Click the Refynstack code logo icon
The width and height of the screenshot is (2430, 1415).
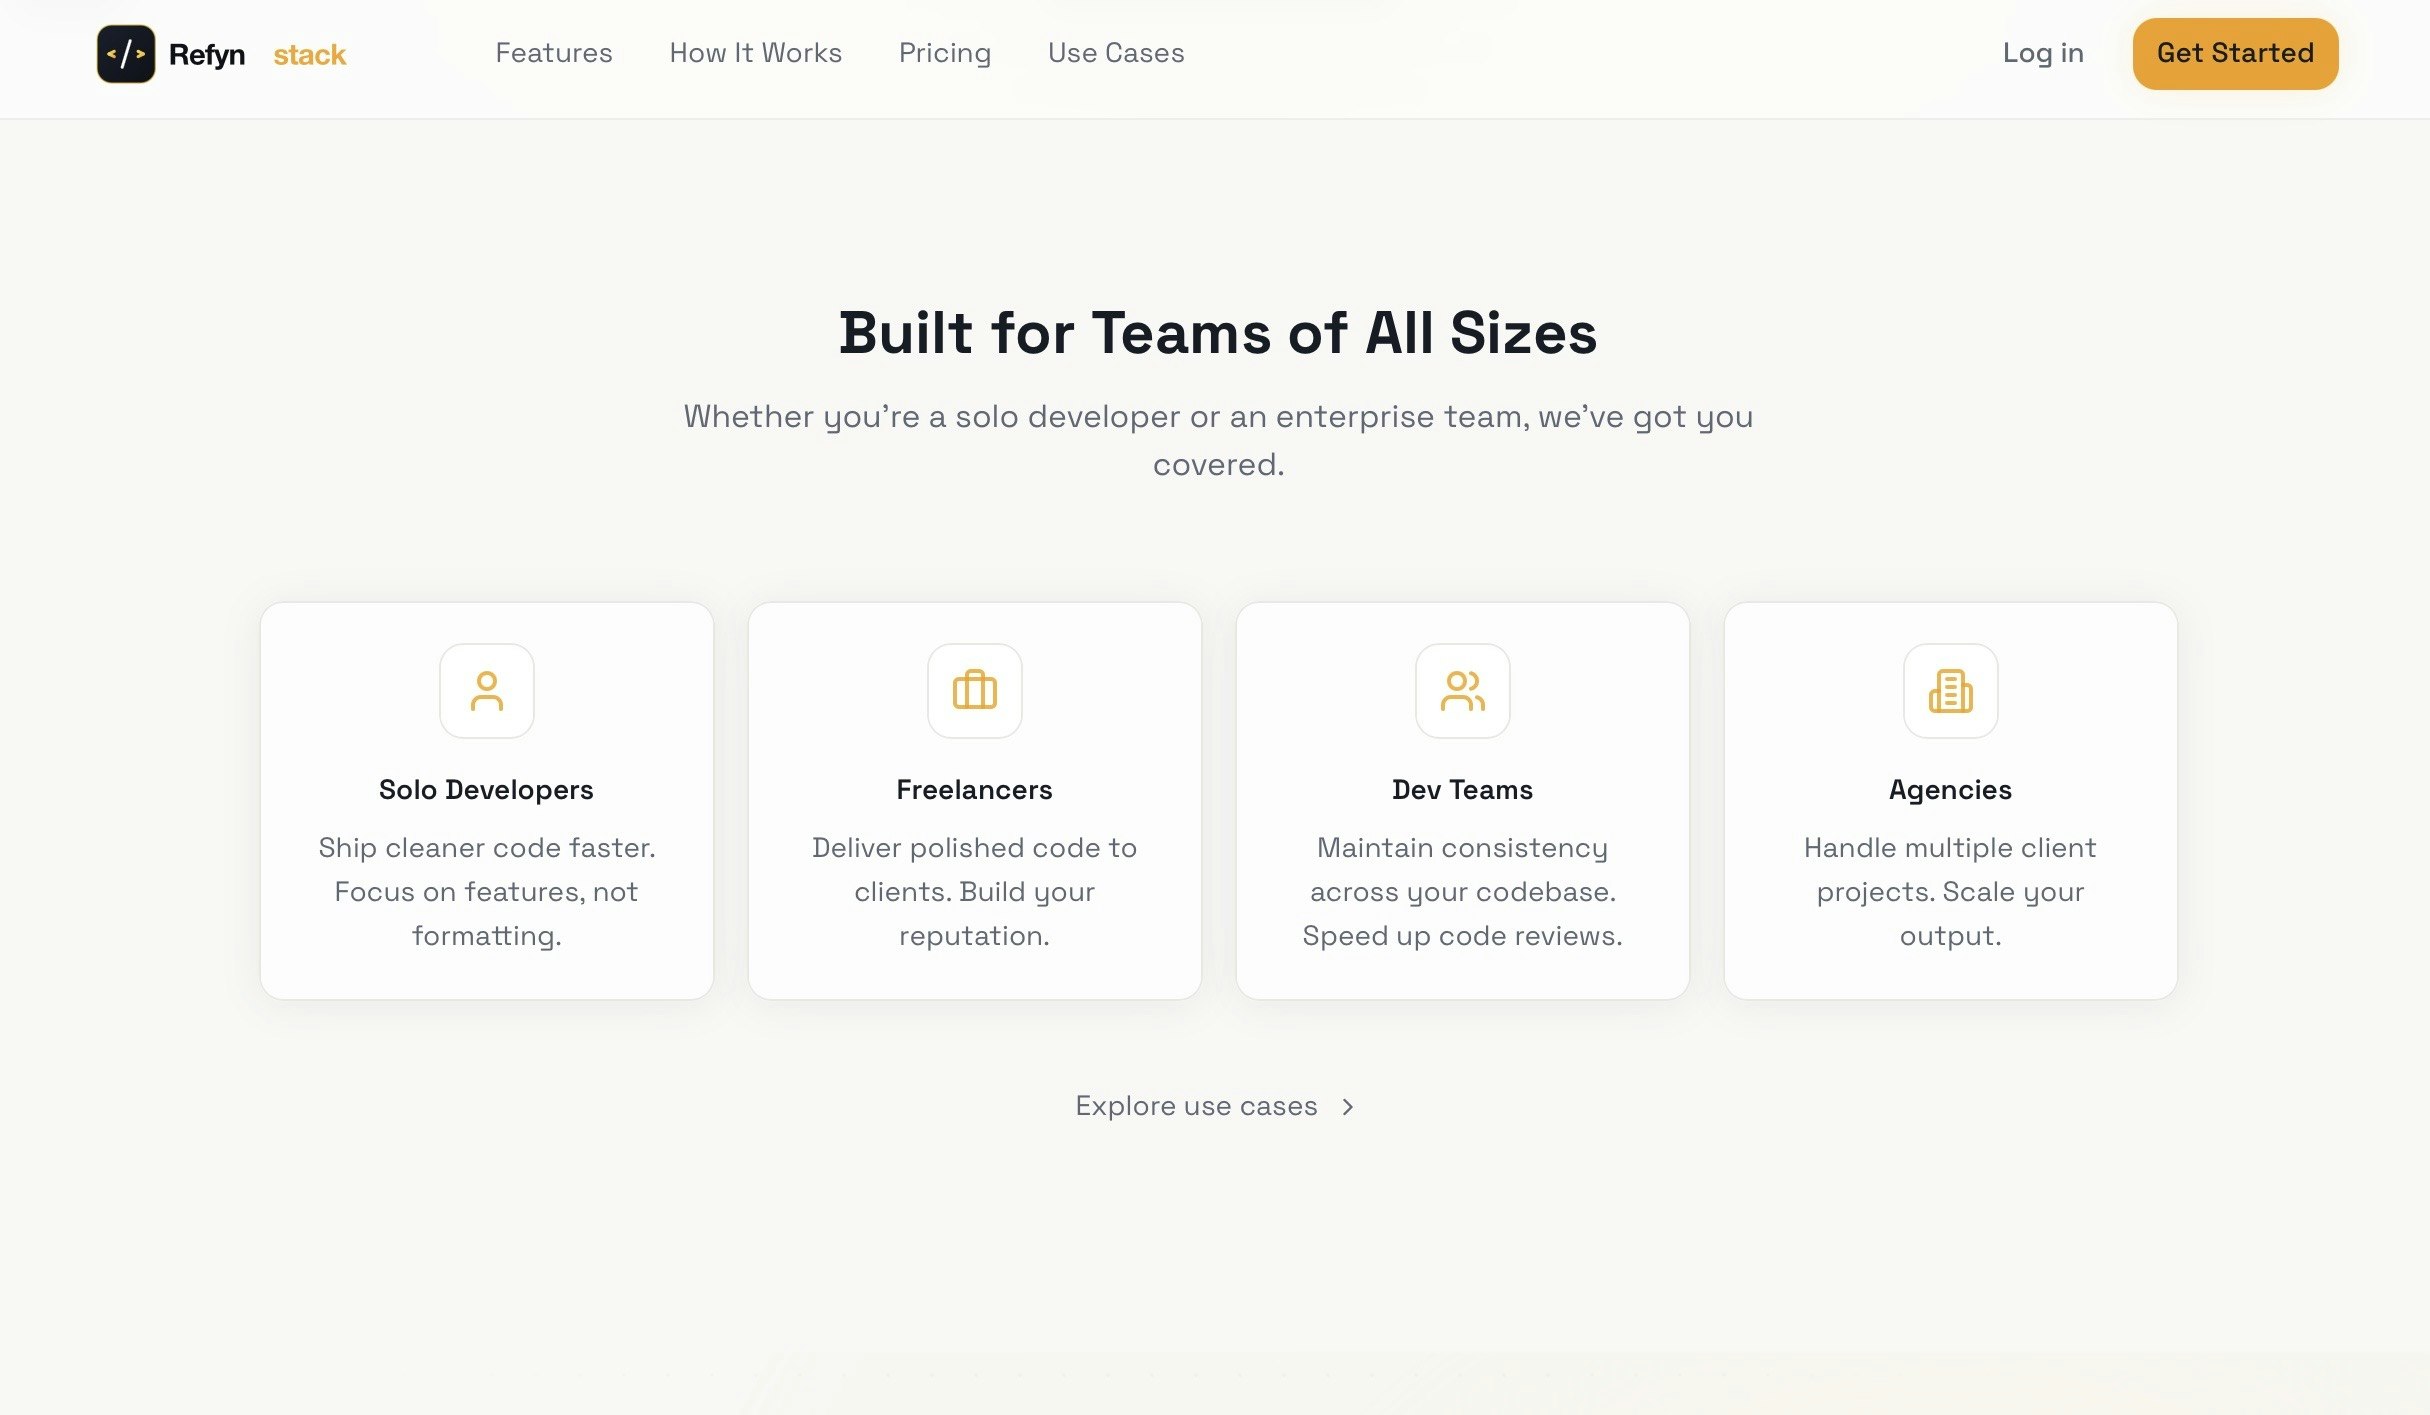tap(124, 53)
